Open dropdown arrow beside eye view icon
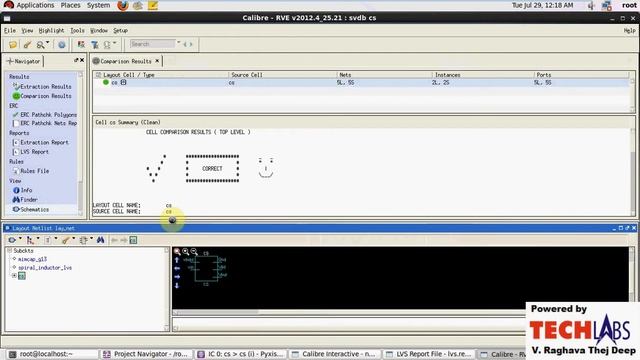640x360 pixels. 20,239
